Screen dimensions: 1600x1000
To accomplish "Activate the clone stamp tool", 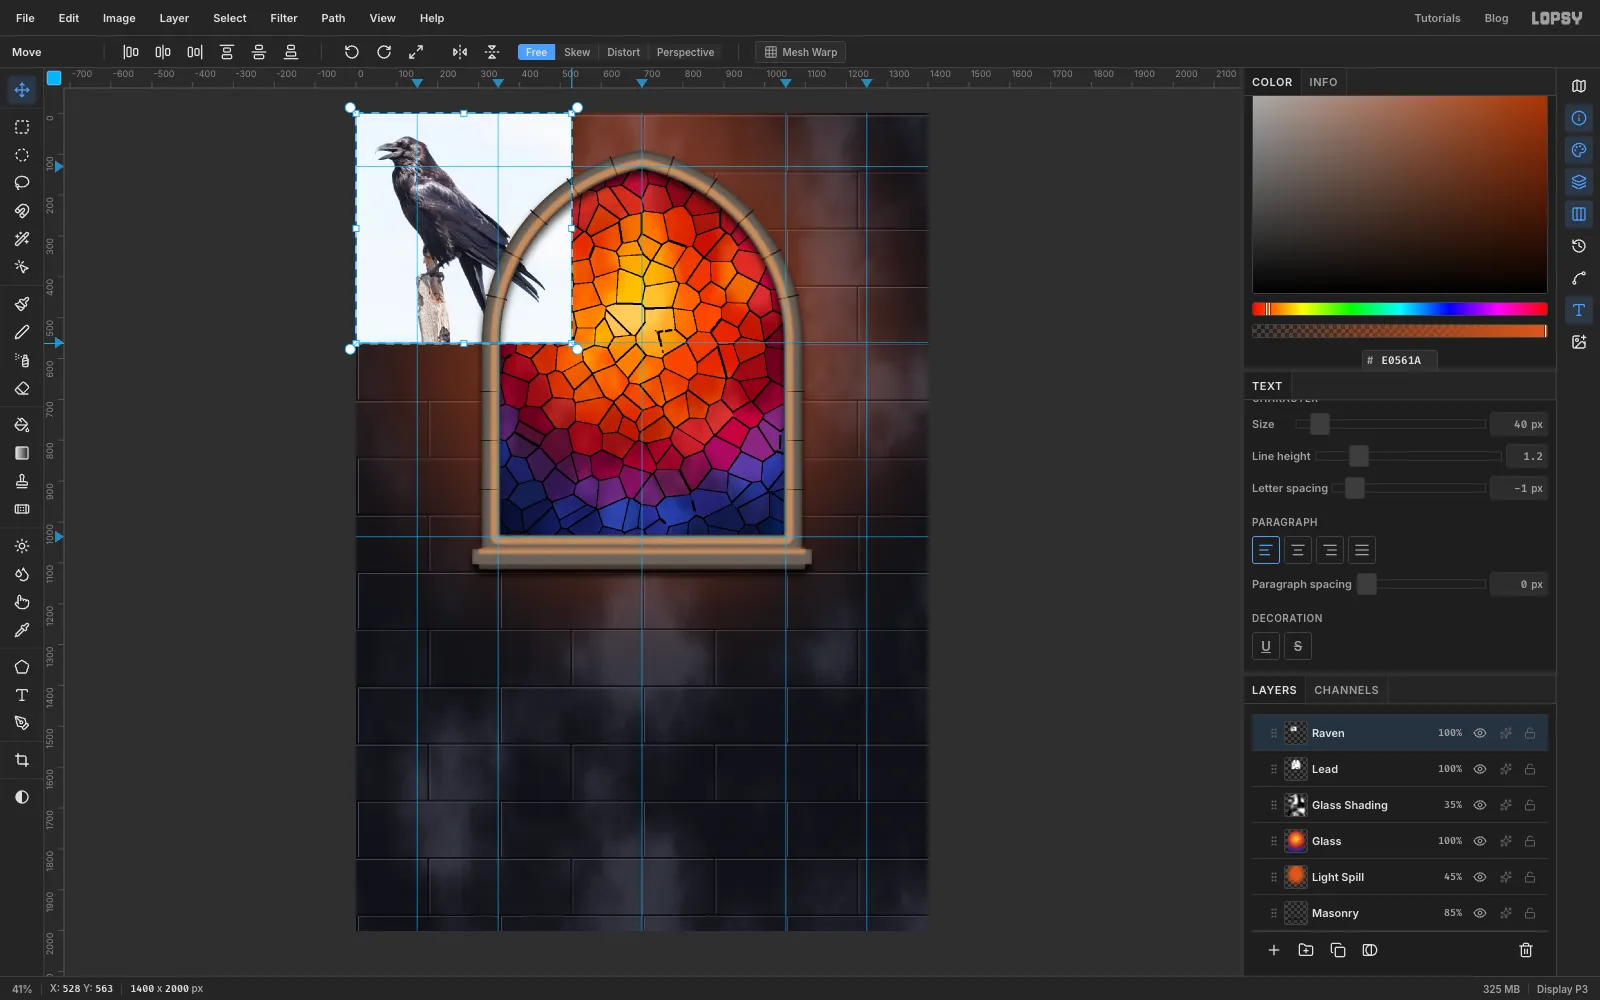I will tap(22, 481).
